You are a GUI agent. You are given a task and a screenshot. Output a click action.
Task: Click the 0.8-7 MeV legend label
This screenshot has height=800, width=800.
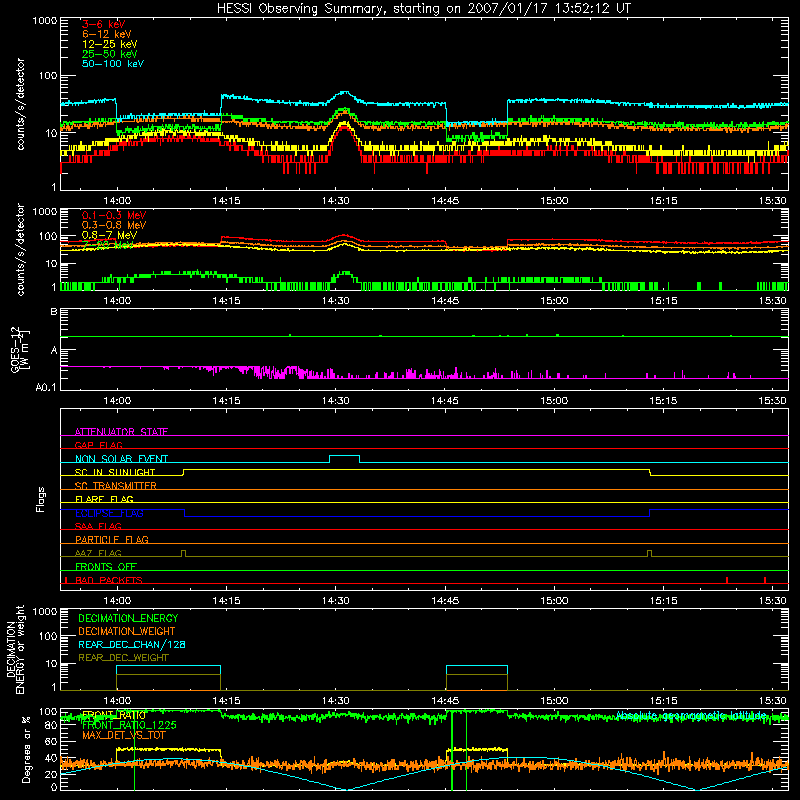pyautogui.click(x=109, y=235)
